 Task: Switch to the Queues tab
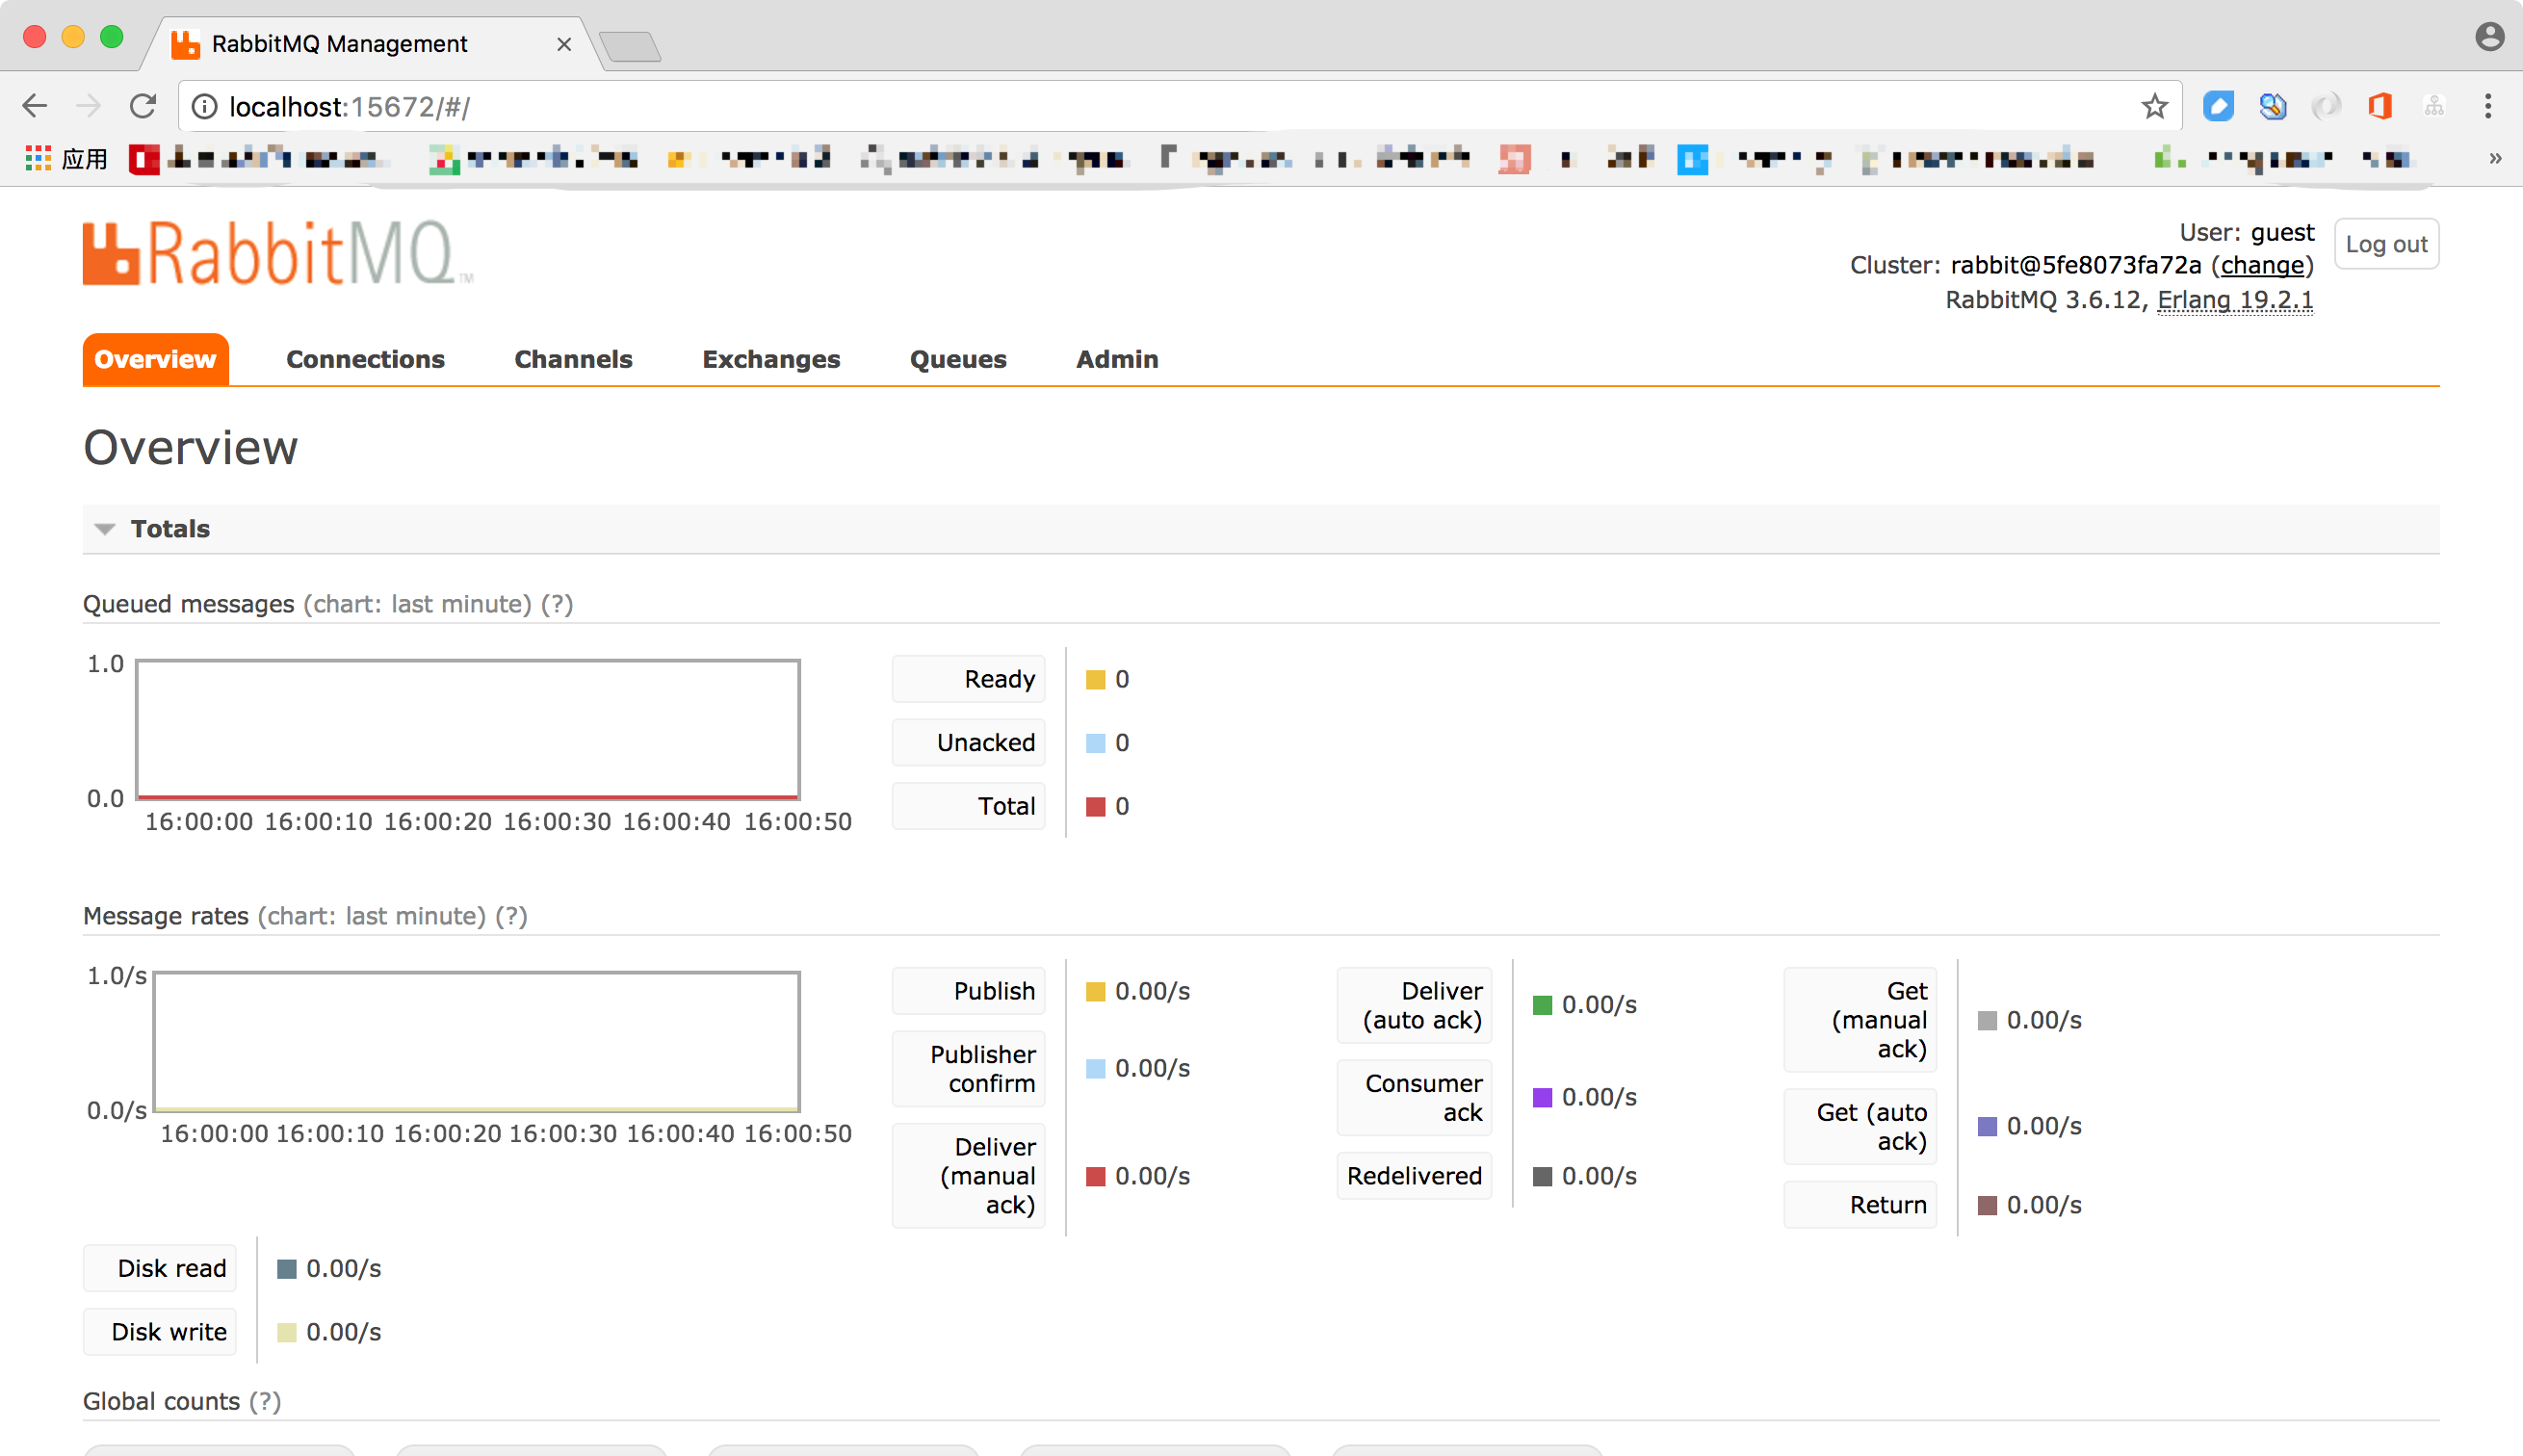(x=957, y=359)
